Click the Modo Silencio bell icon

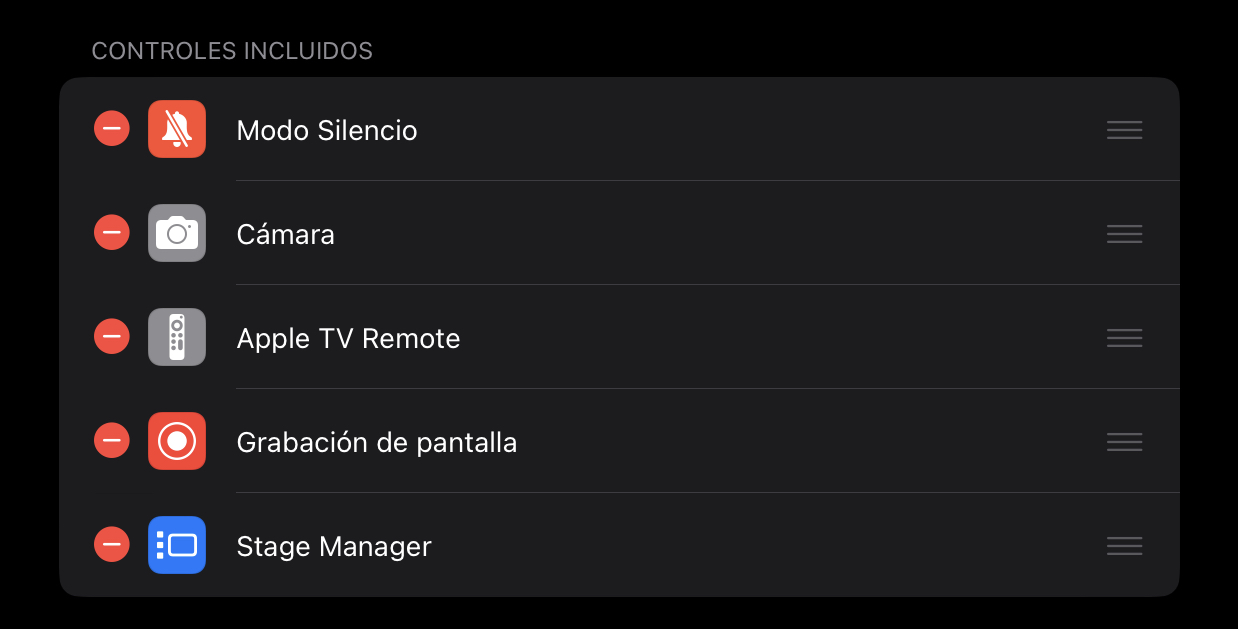coord(177,129)
